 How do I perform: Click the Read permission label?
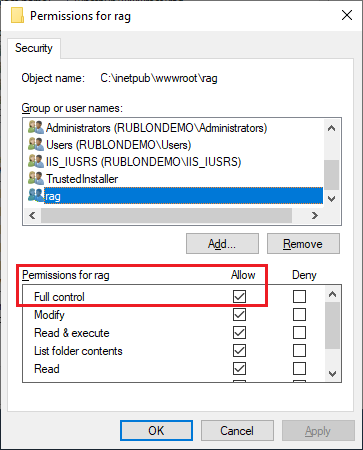(47, 369)
